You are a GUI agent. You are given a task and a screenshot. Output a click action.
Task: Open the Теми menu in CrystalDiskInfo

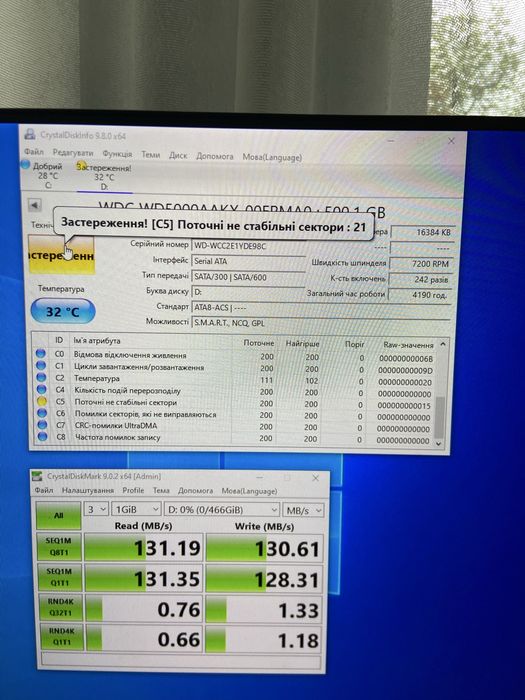coord(150,154)
